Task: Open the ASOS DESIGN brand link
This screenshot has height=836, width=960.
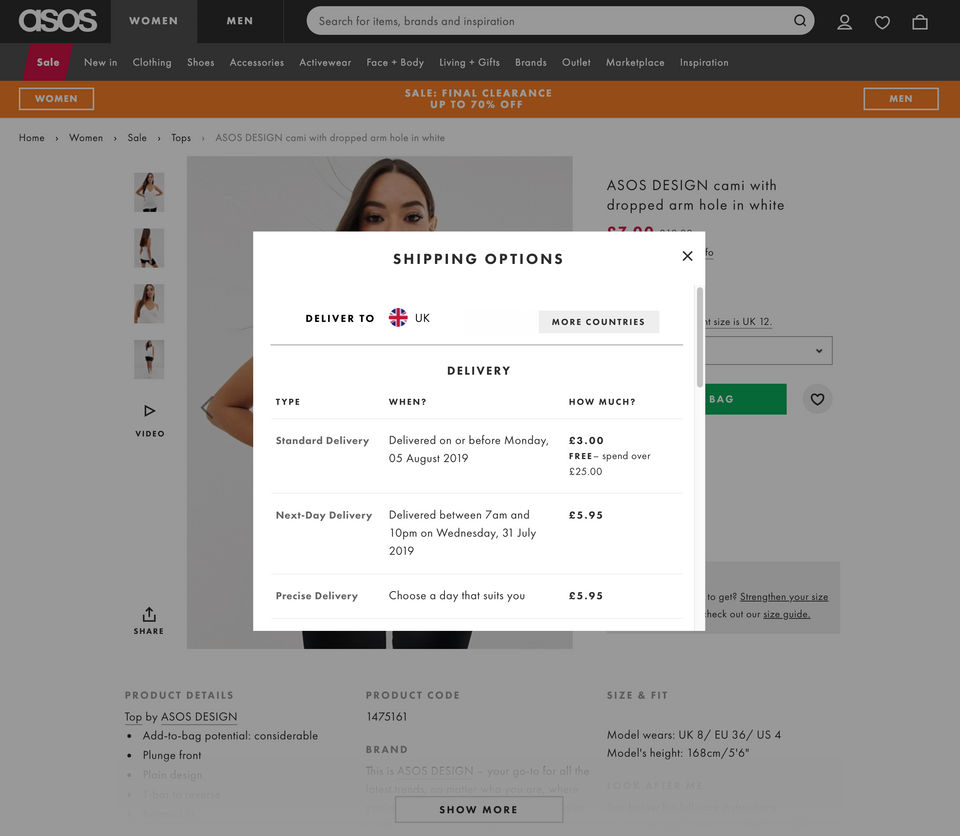Action: pyautogui.click(x=199, y=717)
